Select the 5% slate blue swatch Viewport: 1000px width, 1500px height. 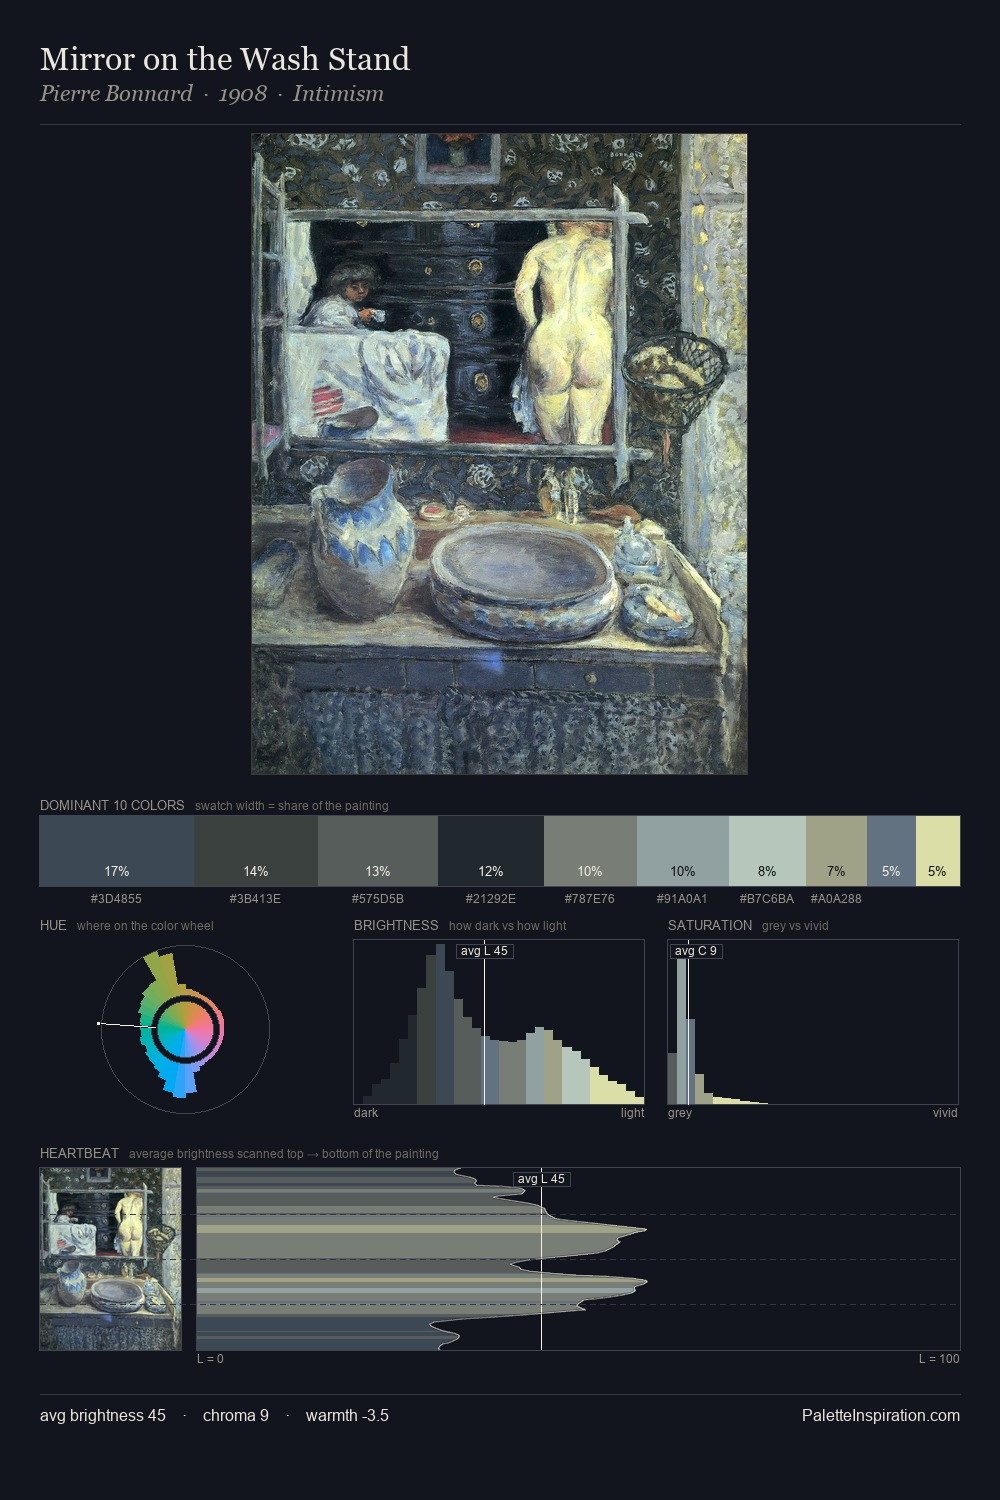point(891,851)
